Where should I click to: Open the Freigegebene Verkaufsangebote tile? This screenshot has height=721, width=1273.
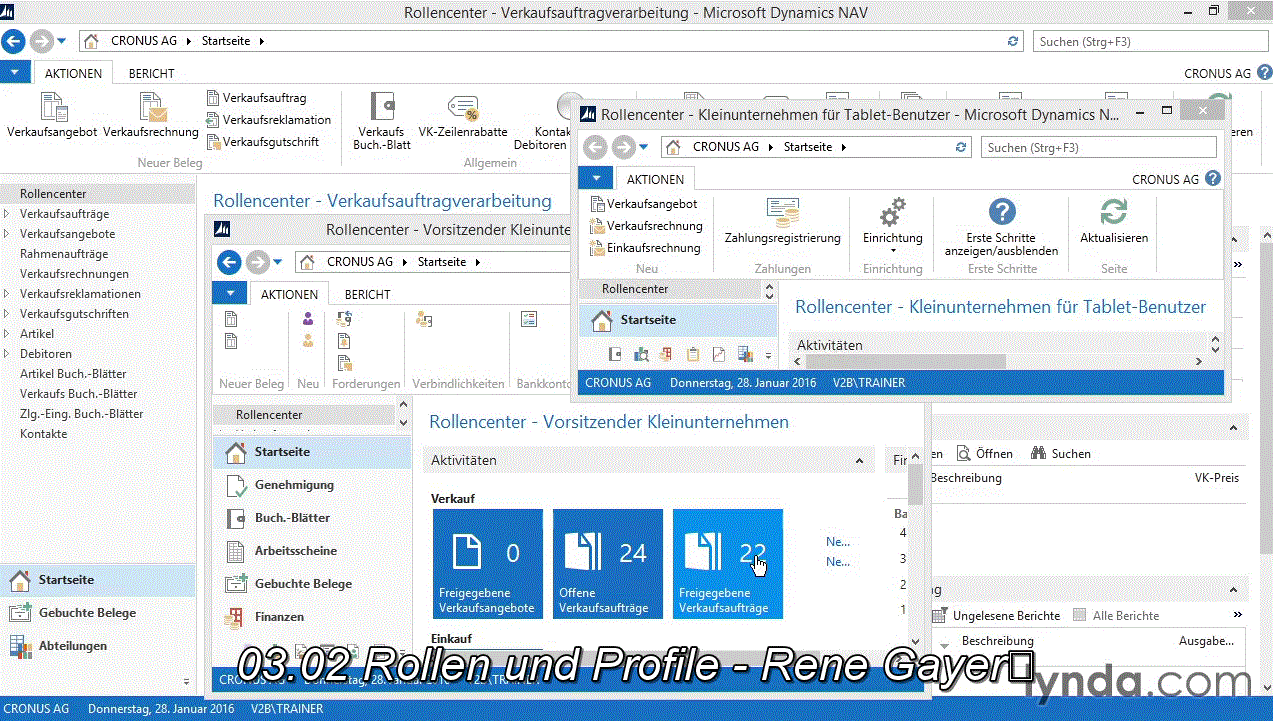click(488, 564)
